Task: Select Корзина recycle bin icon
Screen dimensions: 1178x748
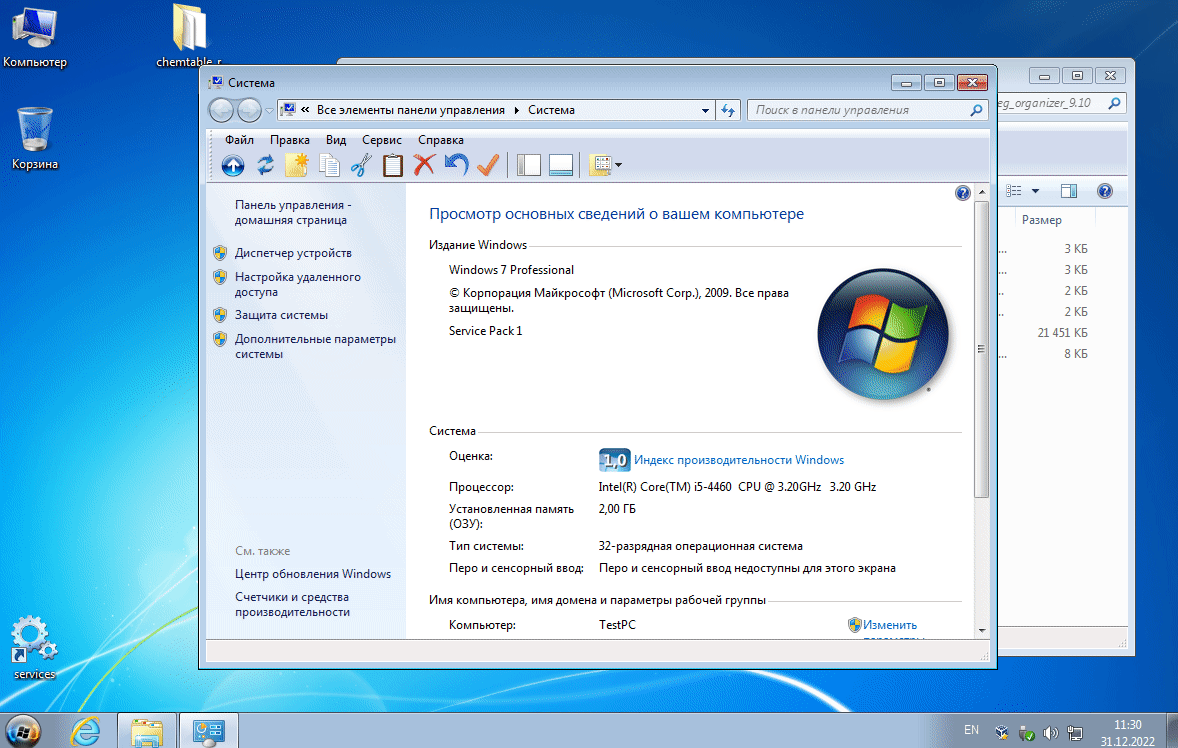Action: click(35, 139)
